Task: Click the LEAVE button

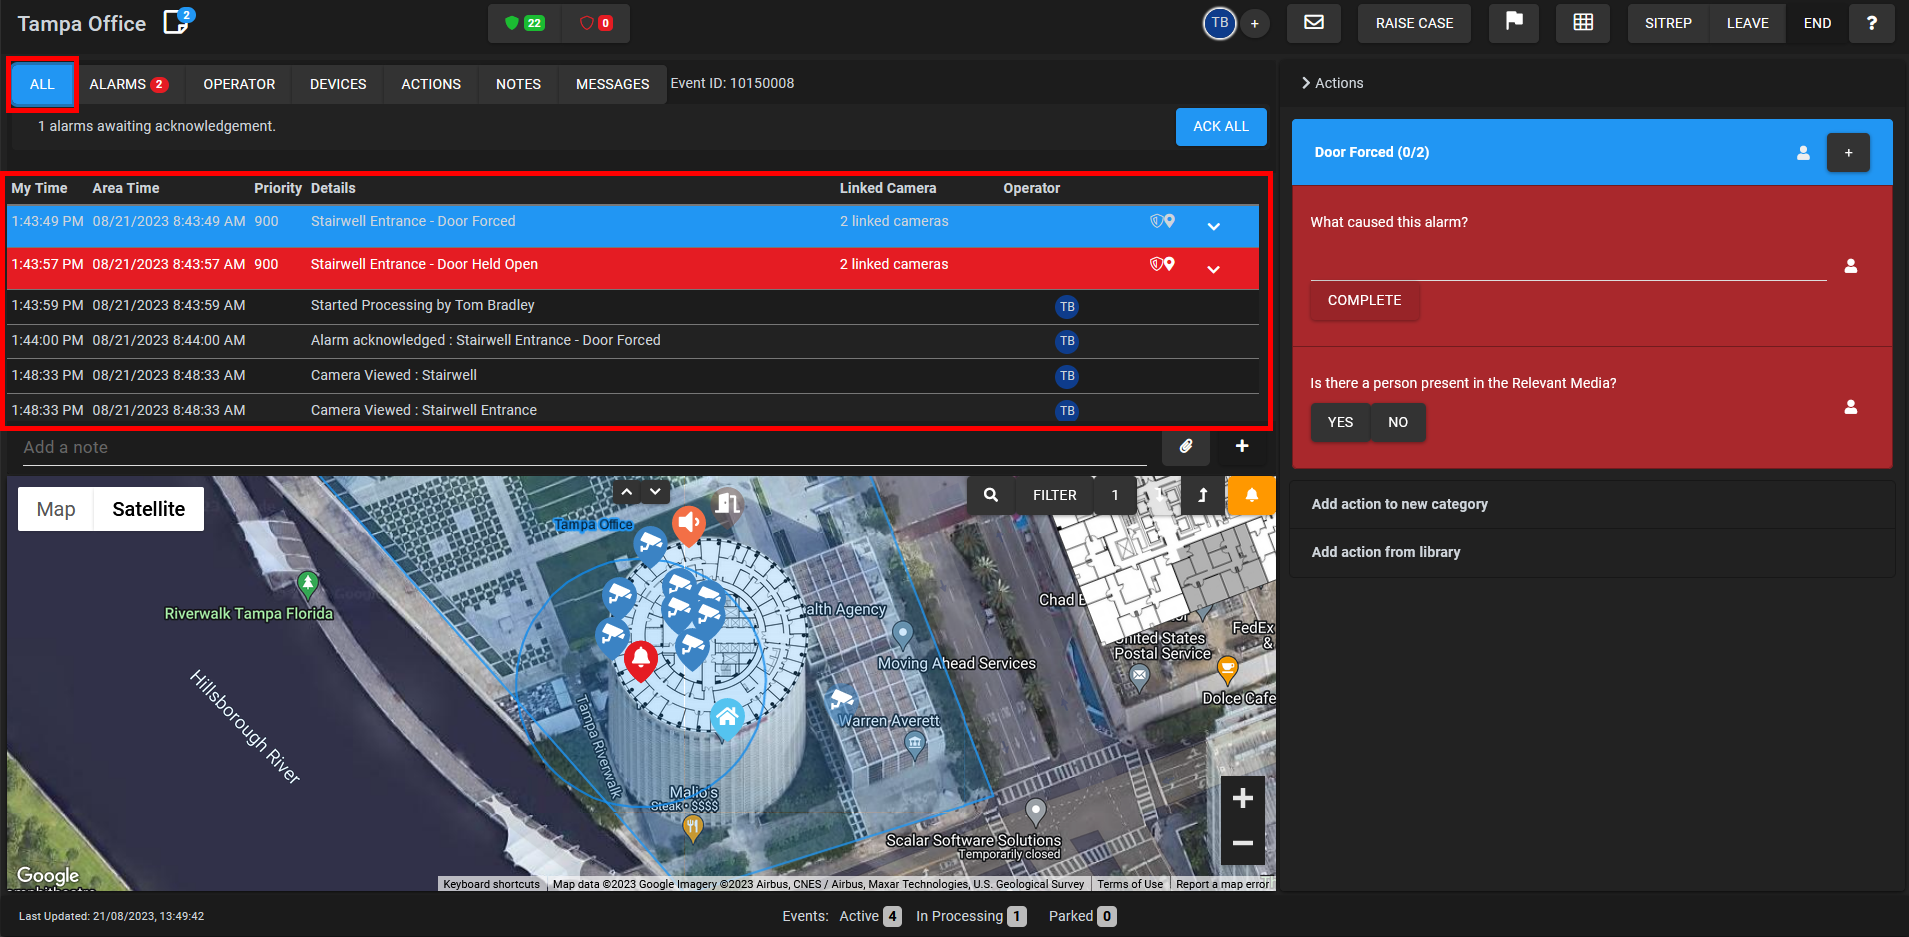Action: [x=1747, y=23]
